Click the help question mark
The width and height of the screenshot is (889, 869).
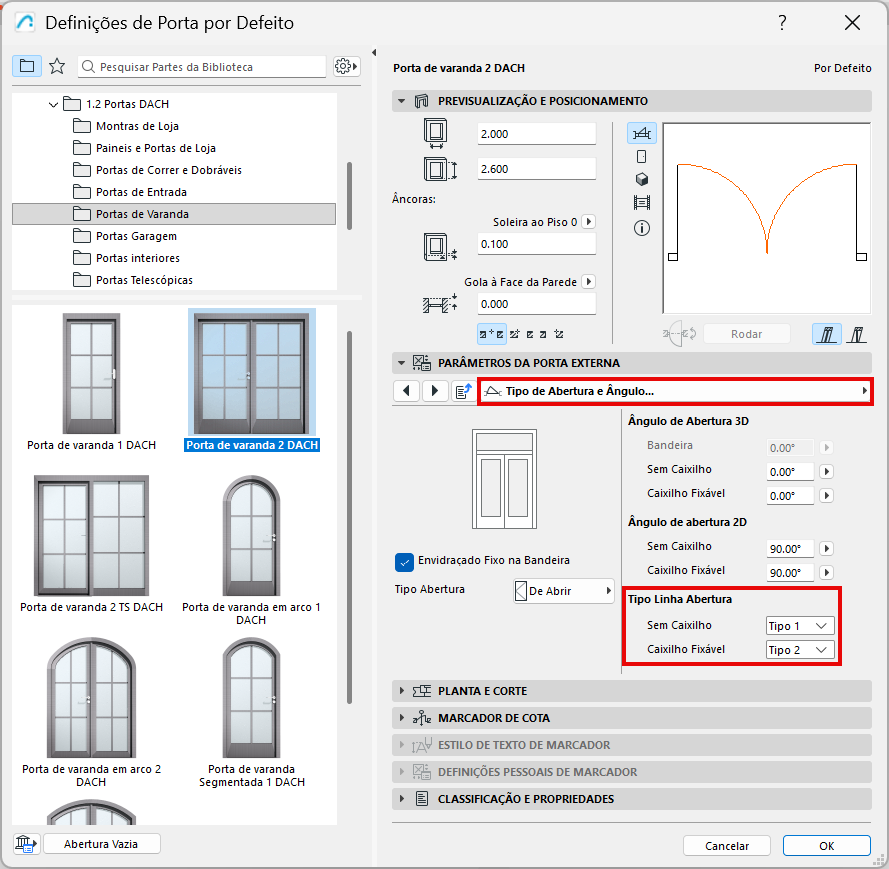pyautogui.click(x=782, y=23)
